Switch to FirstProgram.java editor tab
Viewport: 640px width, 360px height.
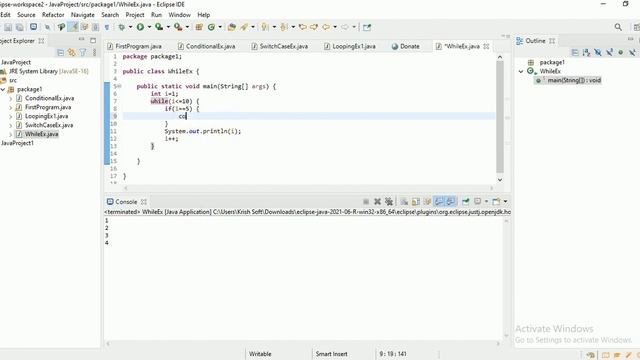click(135, 47)
